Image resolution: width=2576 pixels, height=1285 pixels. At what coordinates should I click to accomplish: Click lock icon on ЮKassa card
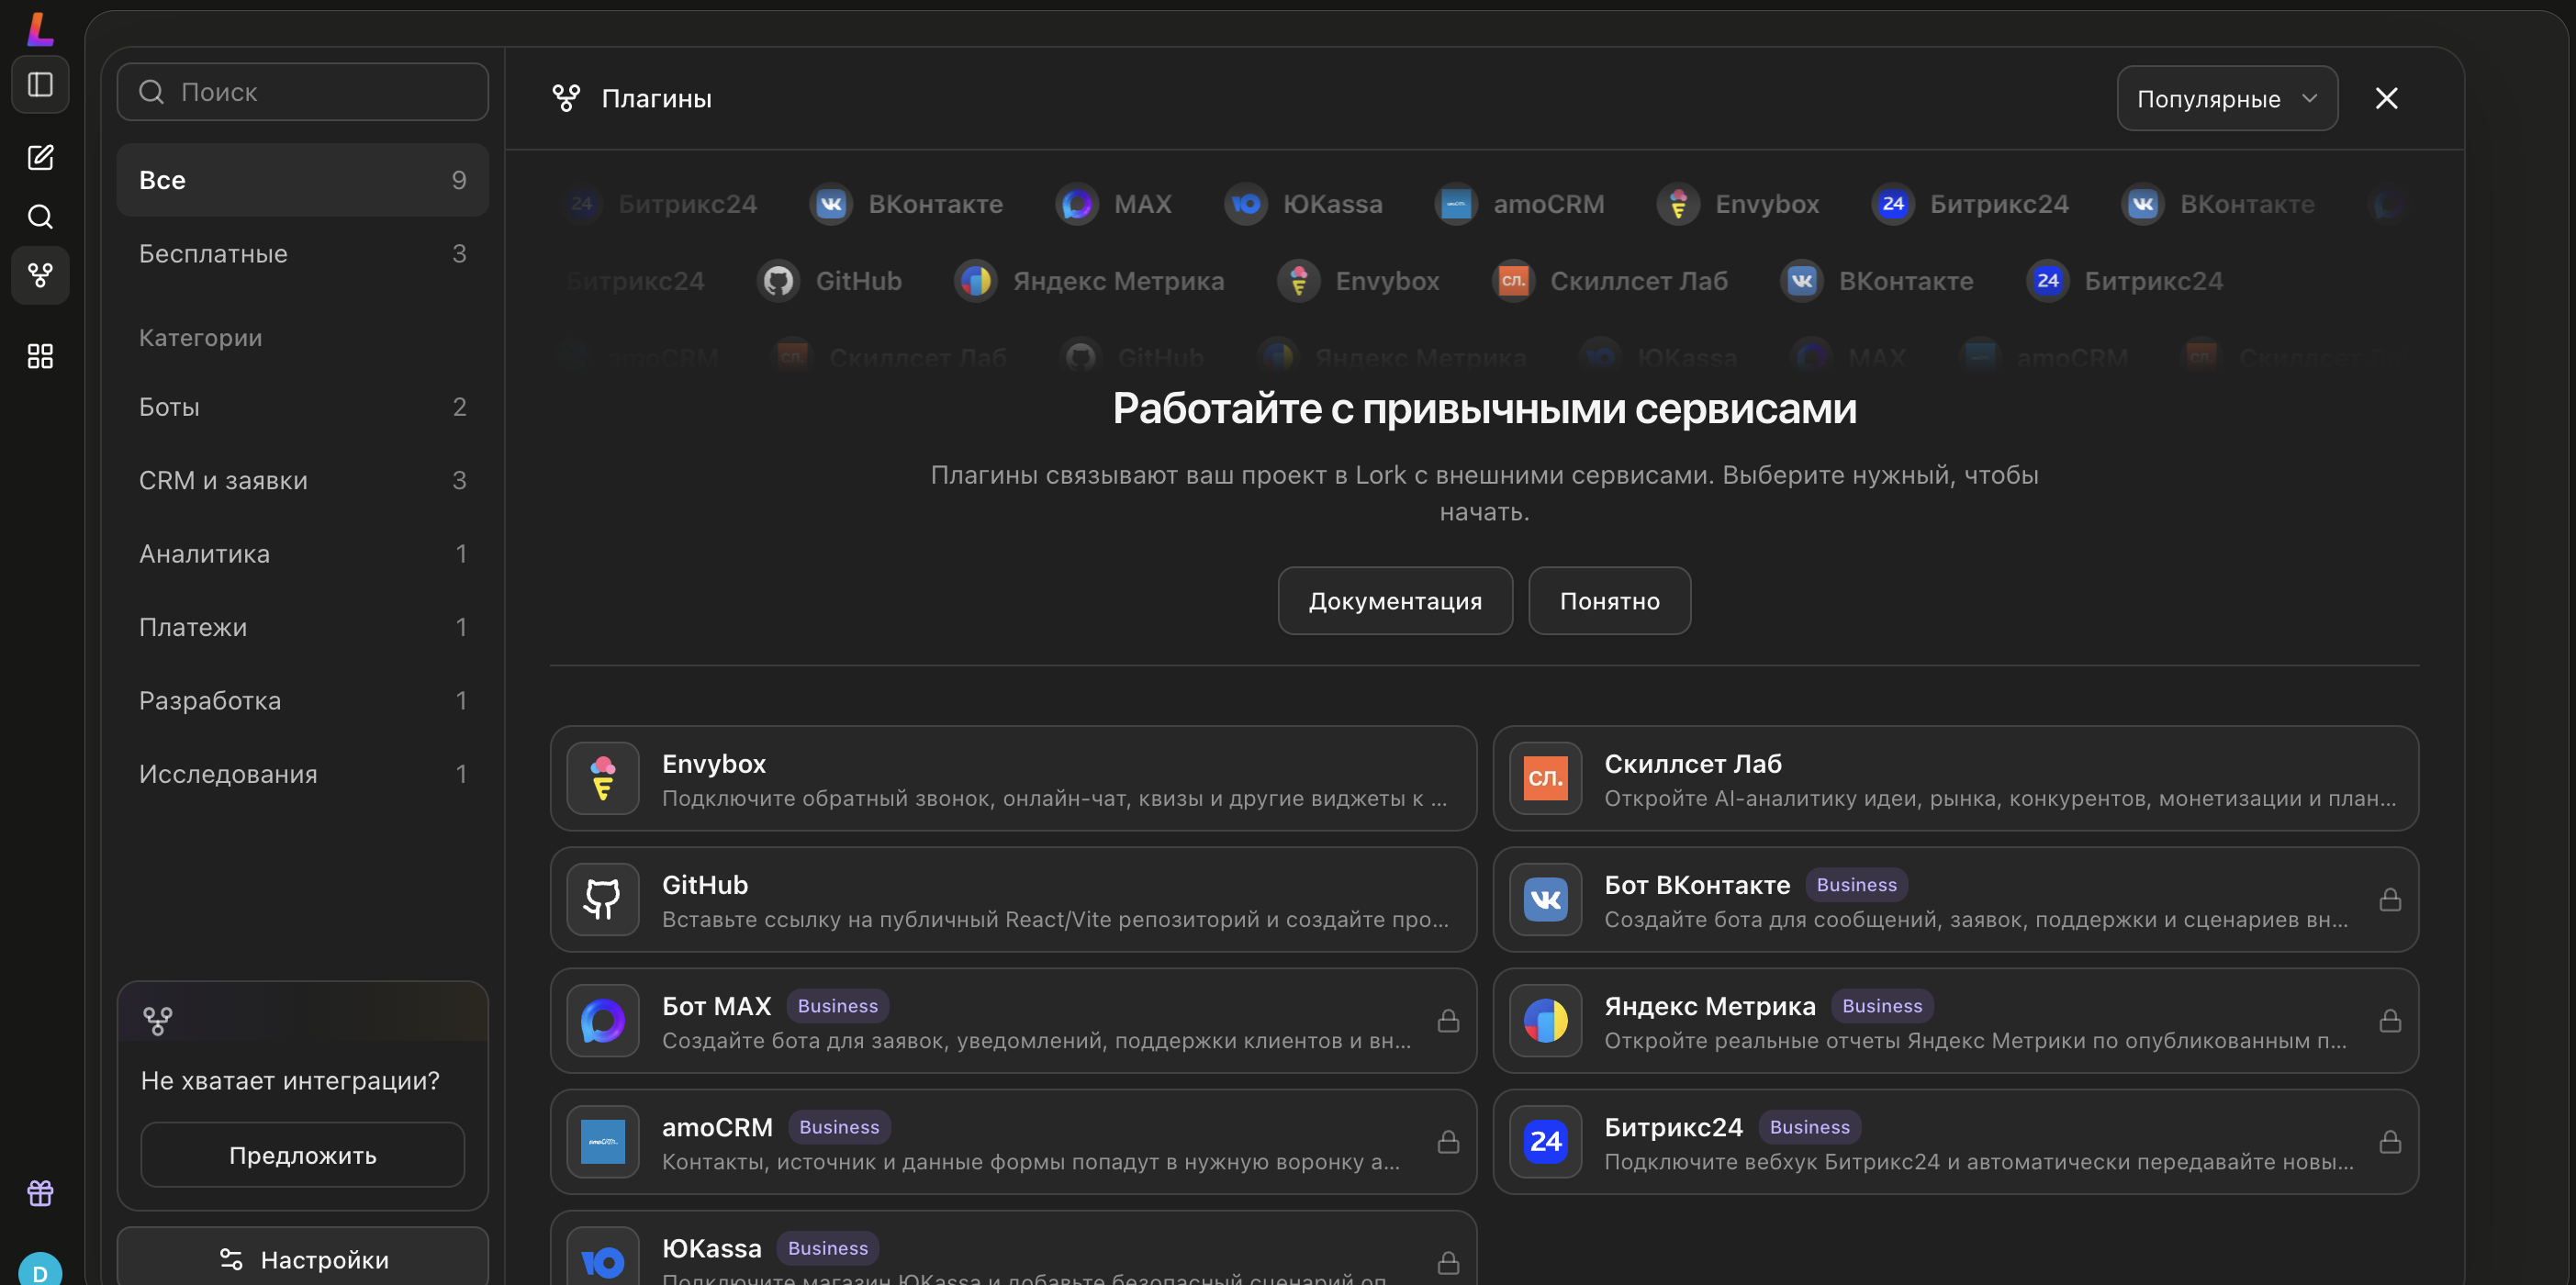click(x=1448, y=1263)
